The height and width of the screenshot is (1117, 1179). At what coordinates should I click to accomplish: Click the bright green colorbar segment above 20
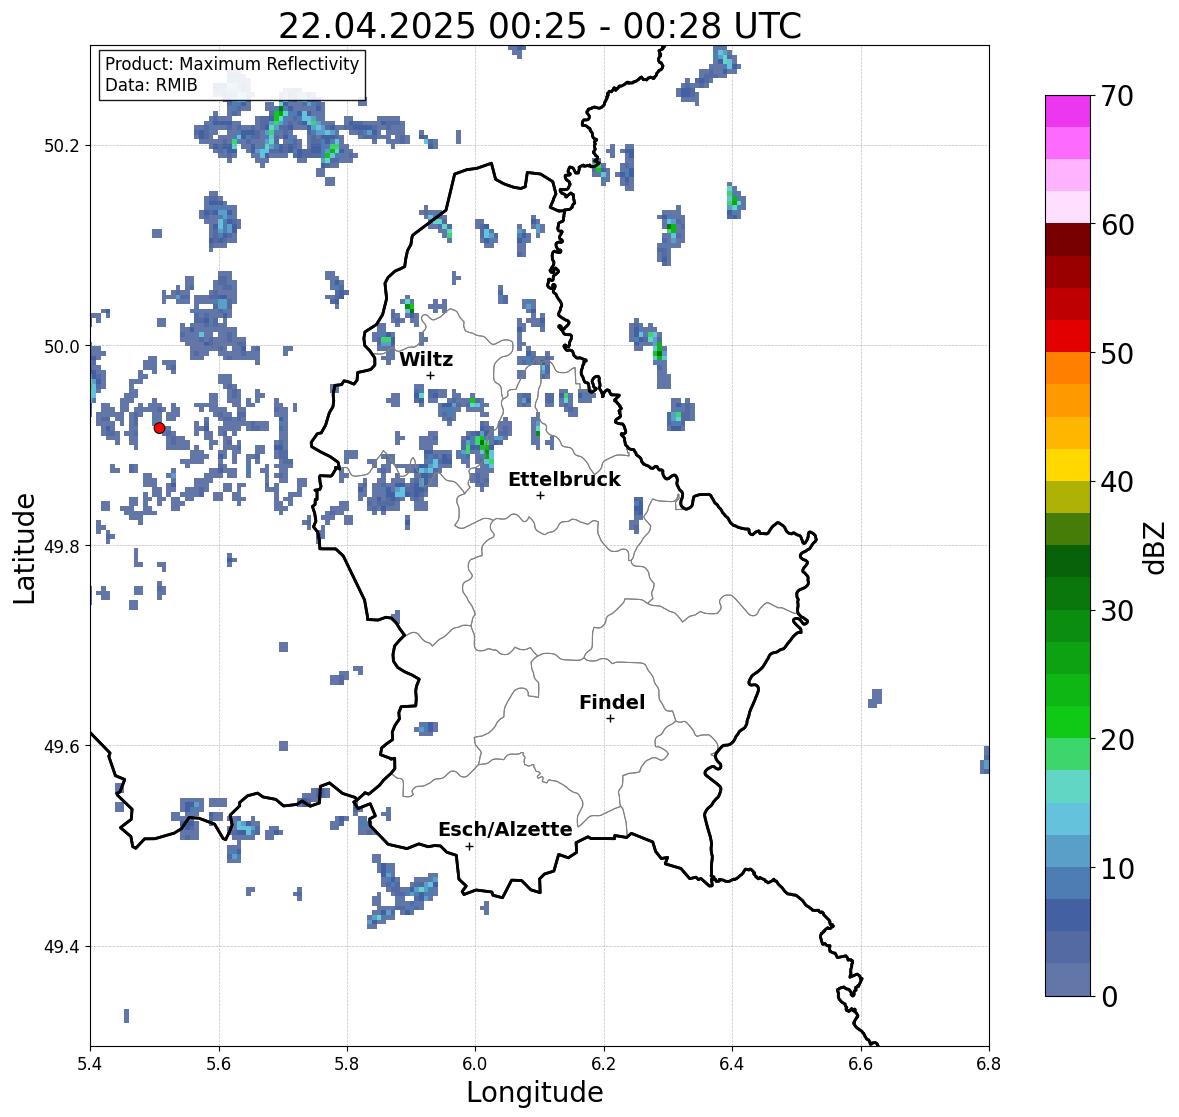tap(1068, 722)
